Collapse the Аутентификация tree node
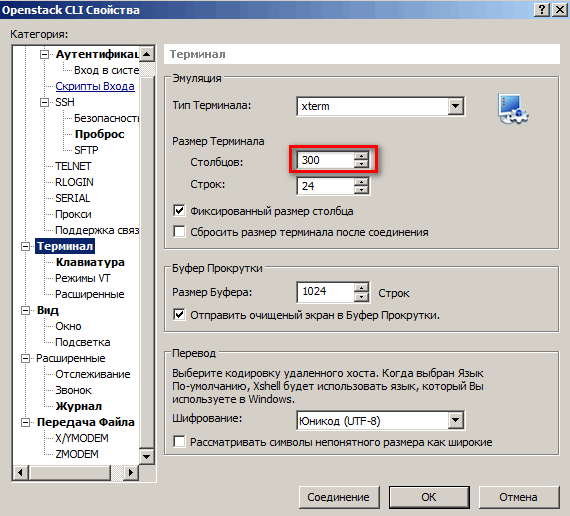The image size is (570, 516). pyautogui.click(x=44, y=55)
